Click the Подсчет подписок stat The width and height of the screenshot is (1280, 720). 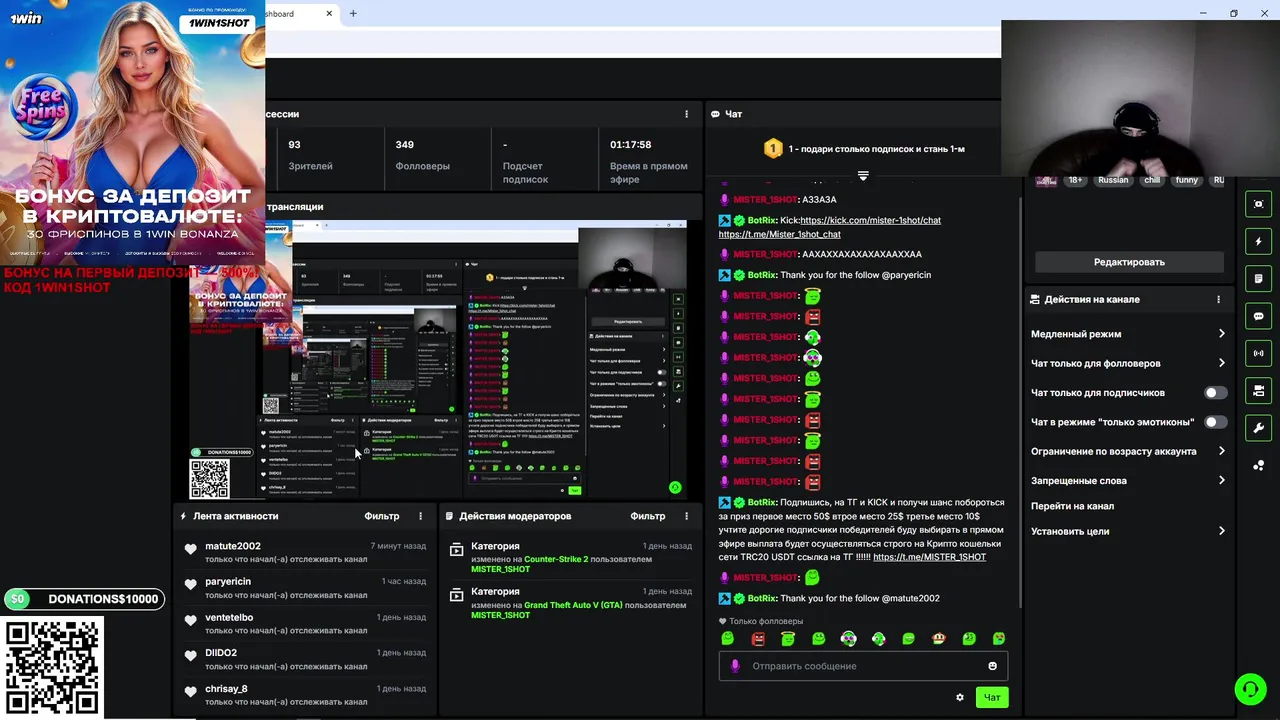[526, 162]
